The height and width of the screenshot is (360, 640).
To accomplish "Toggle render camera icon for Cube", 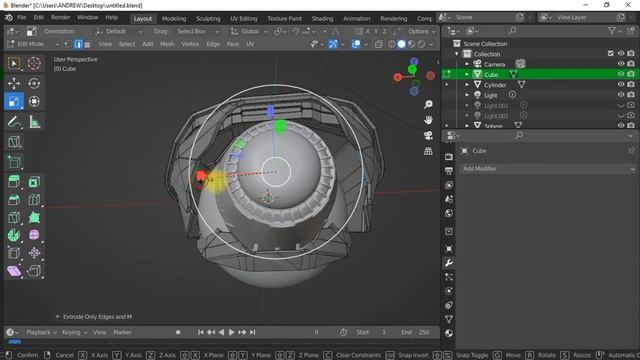I will click(631, 74).
